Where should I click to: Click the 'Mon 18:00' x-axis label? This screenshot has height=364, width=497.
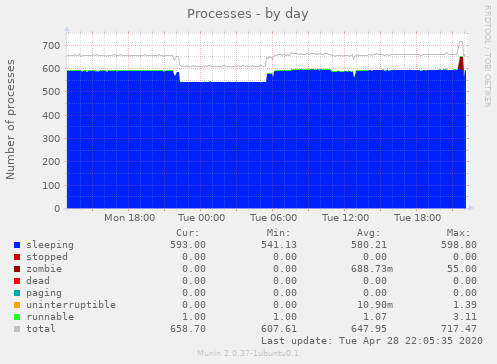[129, 218]
